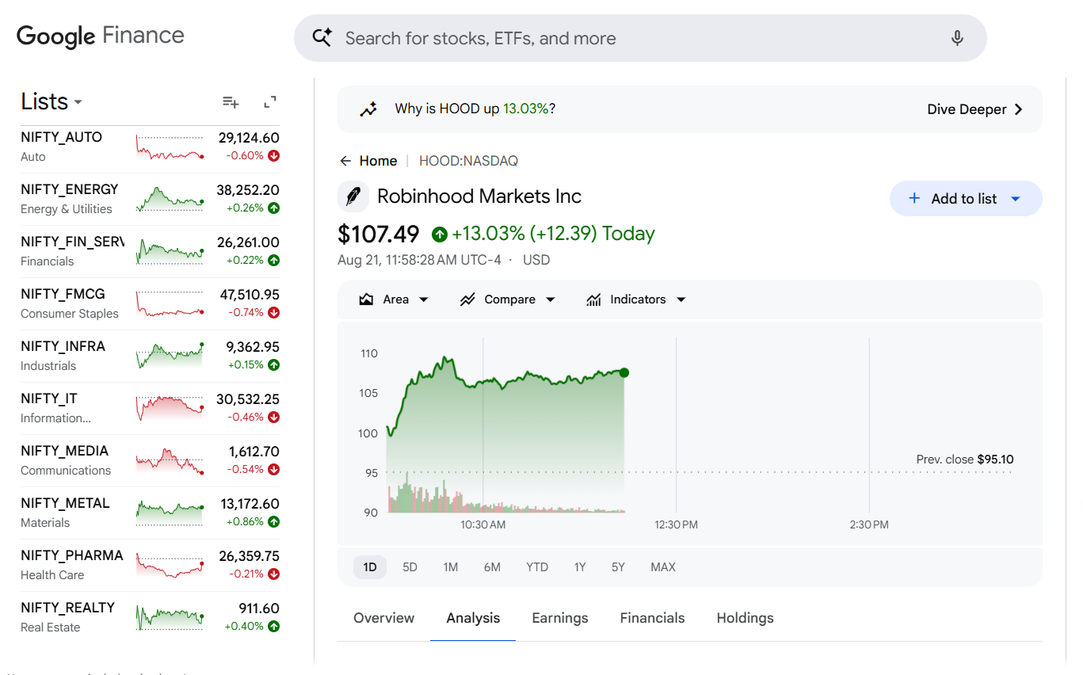
Task: Click green up-arrow change indicator for HOOD
Action: pos(439,234)
